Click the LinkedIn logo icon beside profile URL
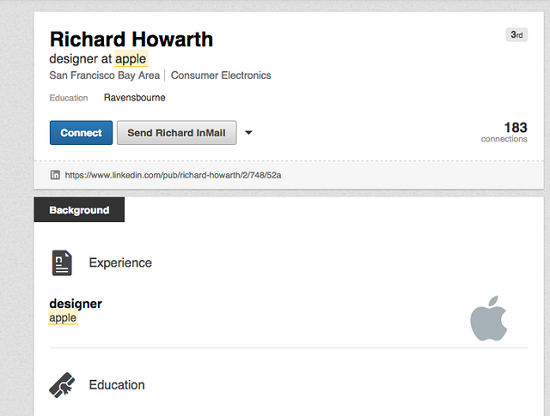The image size is (550, 416). 55,175
